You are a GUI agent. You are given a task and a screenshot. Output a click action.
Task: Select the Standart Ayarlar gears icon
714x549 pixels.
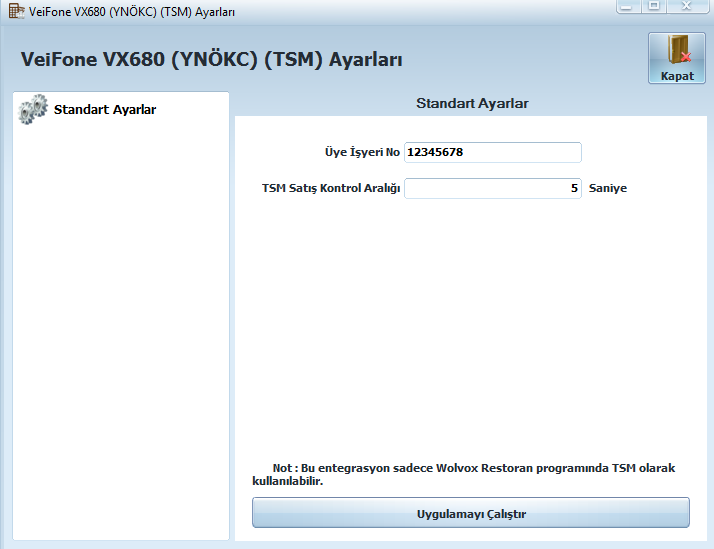(33, 109)
